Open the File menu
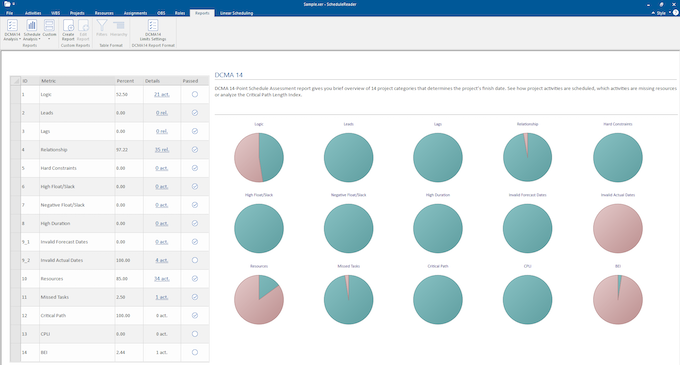The image size is (680, 365). click(x=9, y=13)
